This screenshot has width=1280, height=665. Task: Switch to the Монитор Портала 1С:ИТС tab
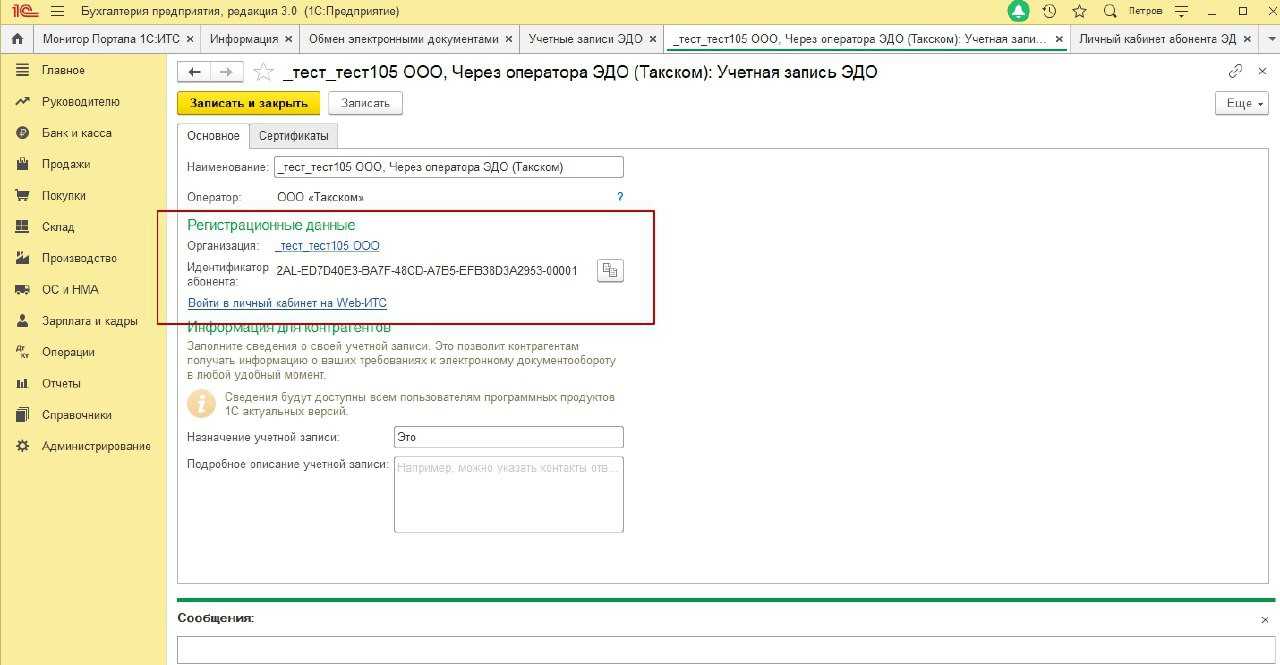tap(110, 39)
